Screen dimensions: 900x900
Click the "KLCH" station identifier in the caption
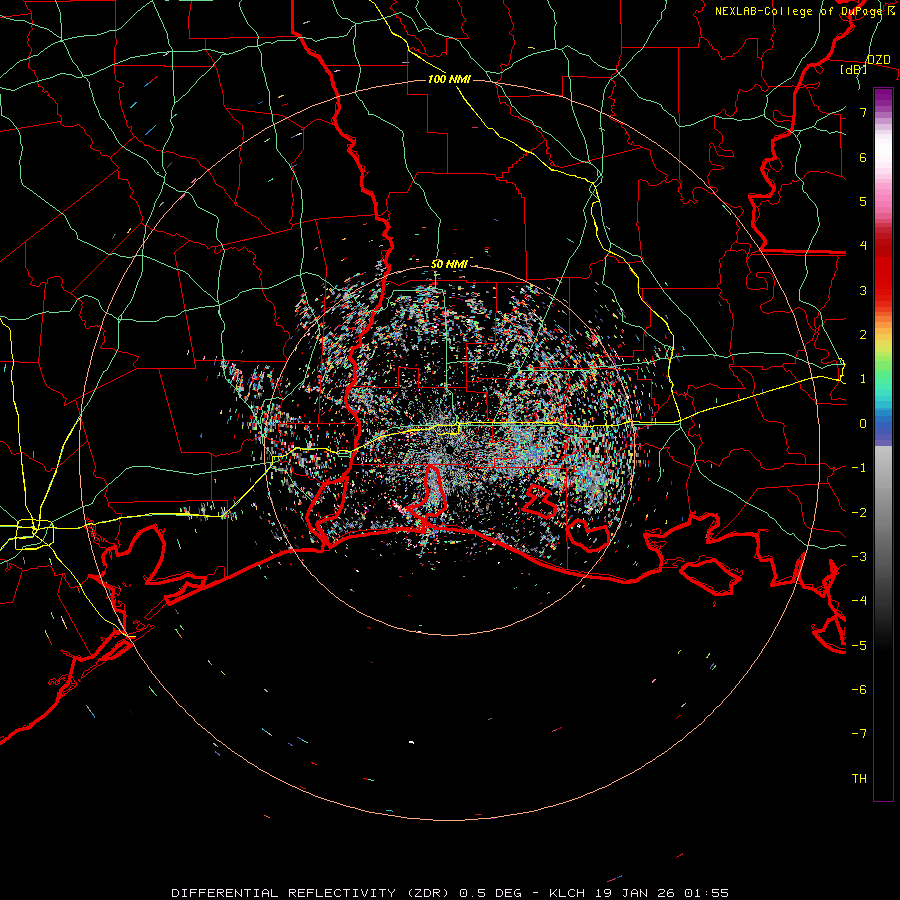pos(567,893)
